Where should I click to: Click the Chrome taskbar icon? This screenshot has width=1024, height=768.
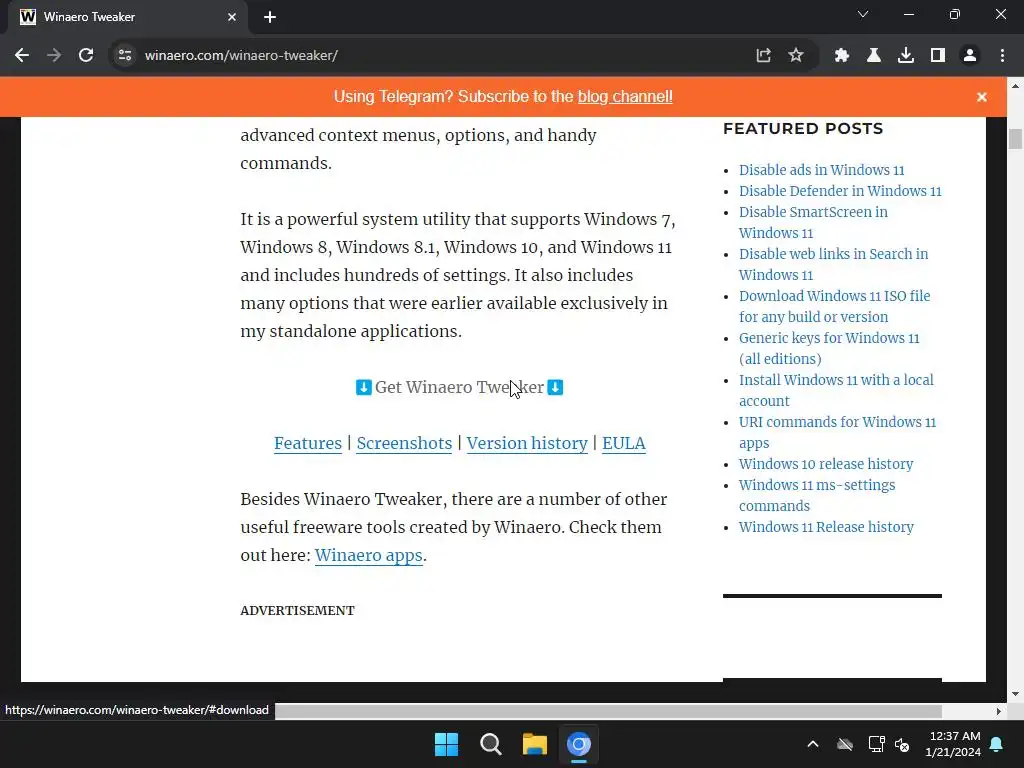579,744
